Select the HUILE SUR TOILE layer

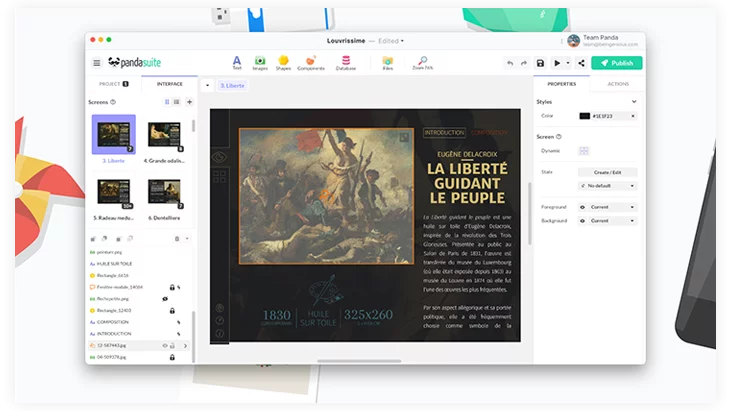tap(139, 264)
